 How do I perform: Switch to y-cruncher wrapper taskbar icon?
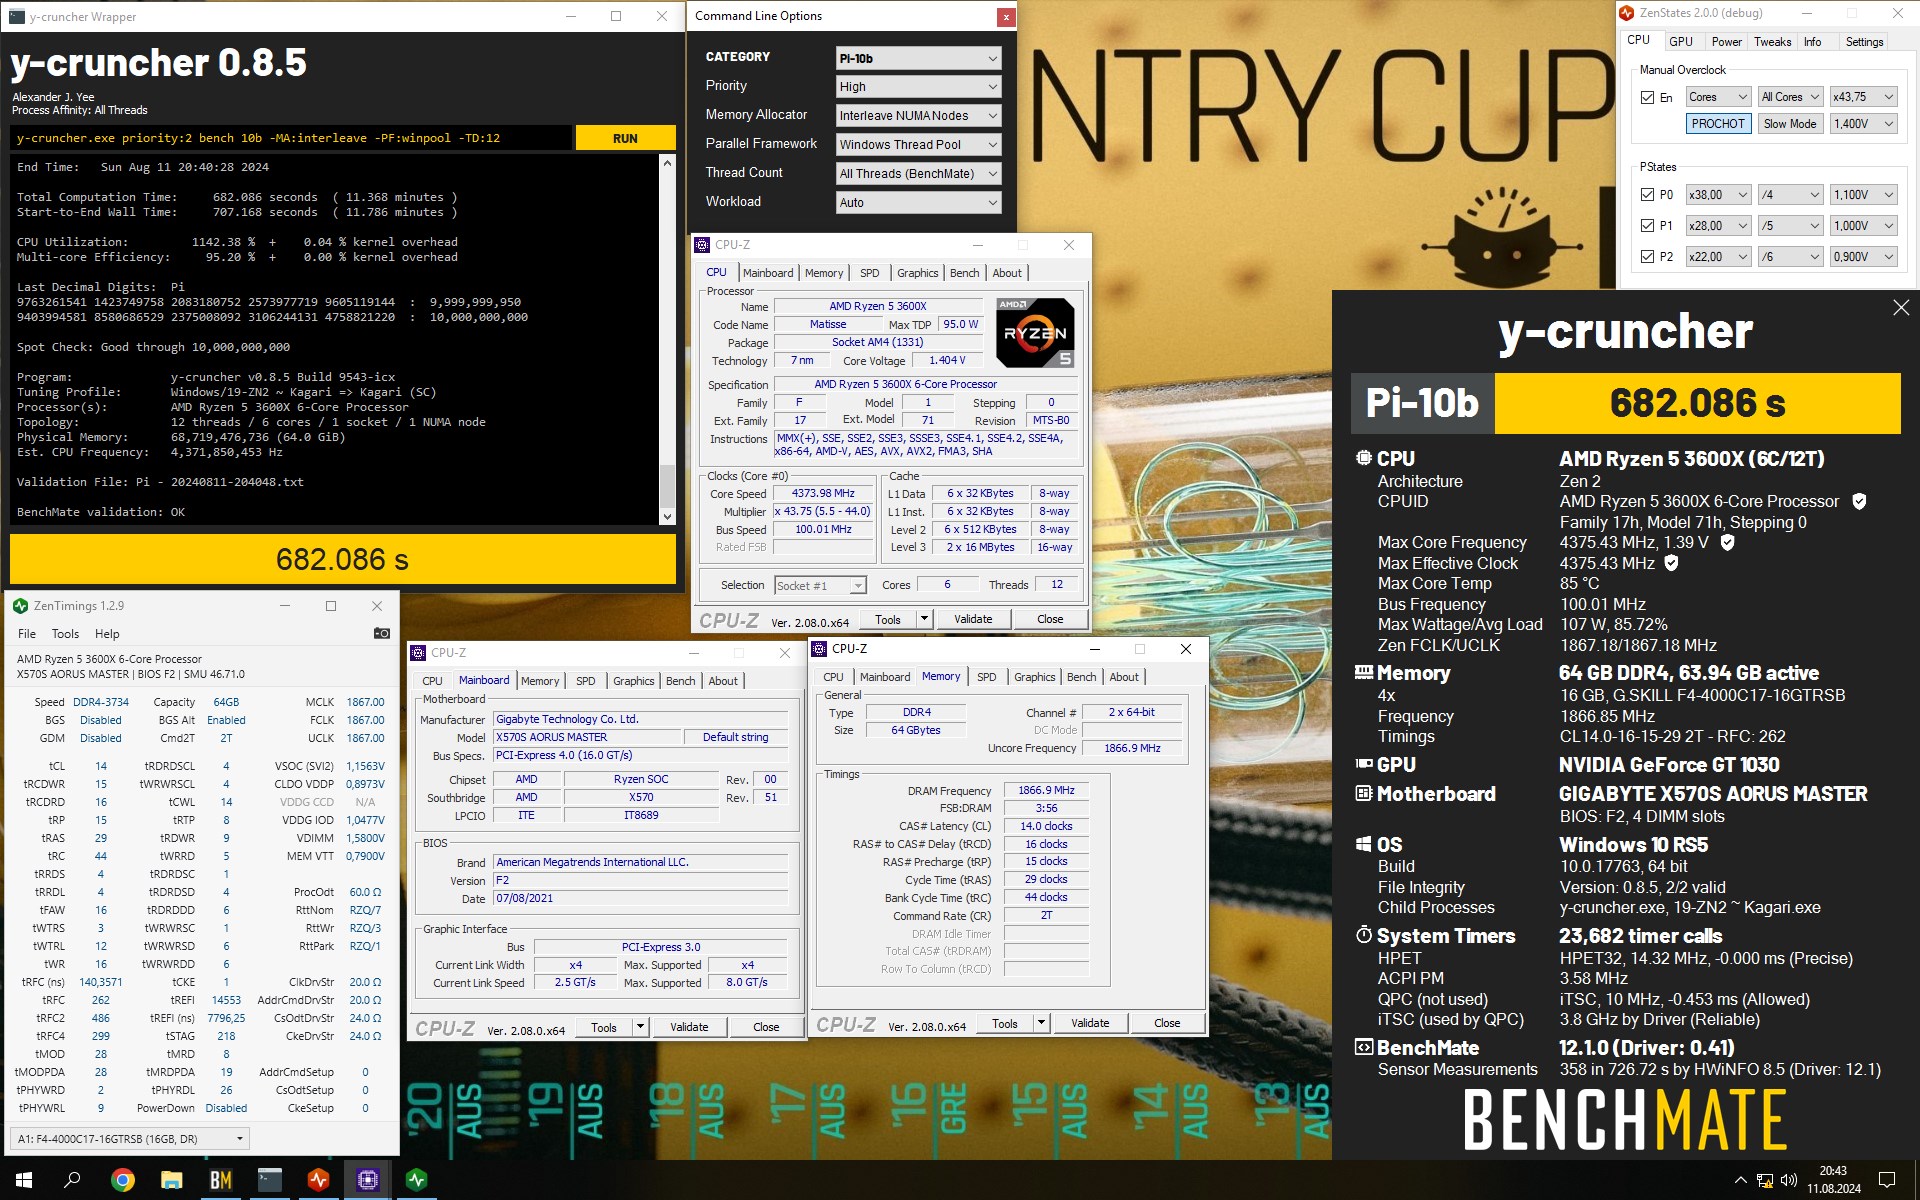270,1180
